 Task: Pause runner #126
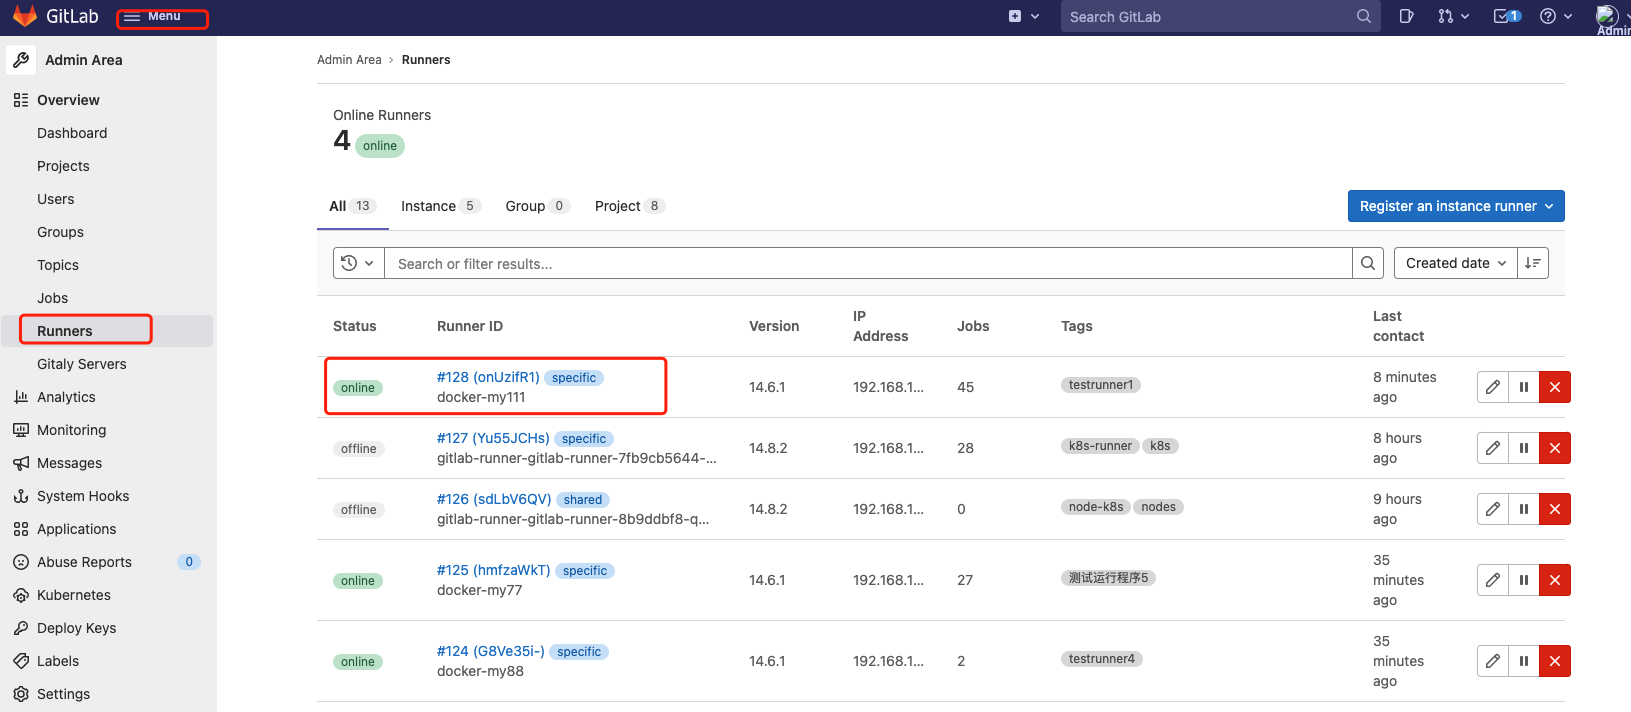1524,509
